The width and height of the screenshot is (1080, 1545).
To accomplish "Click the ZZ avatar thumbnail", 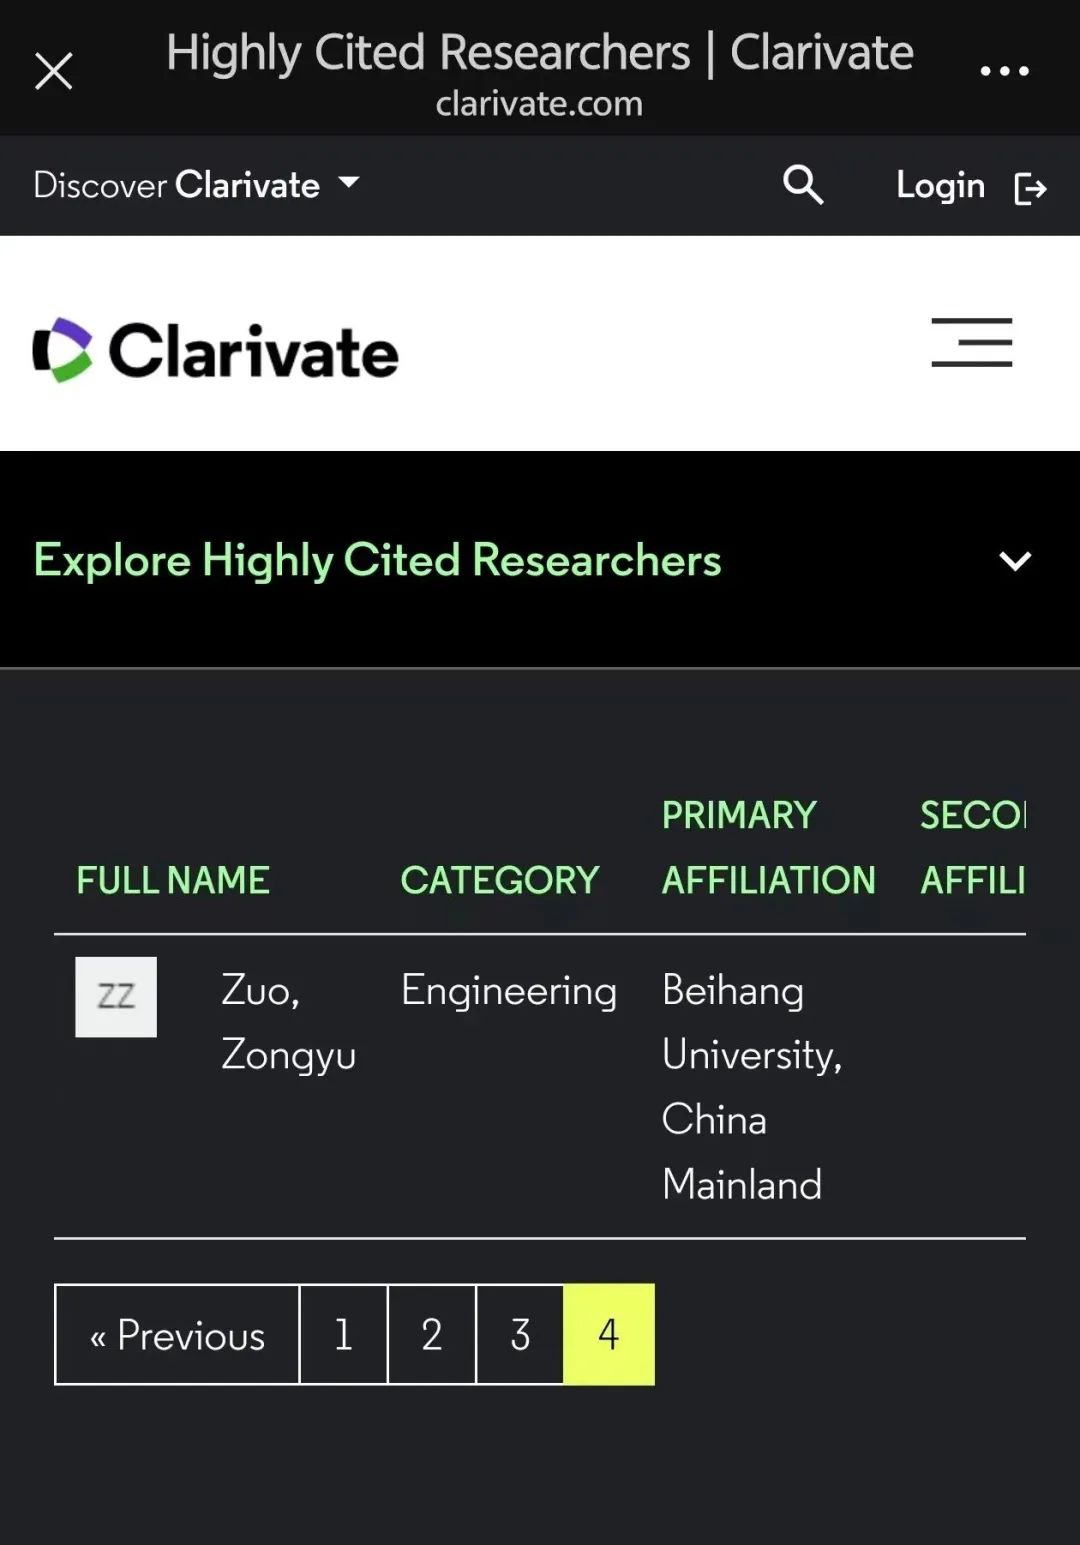I will 116,996.
